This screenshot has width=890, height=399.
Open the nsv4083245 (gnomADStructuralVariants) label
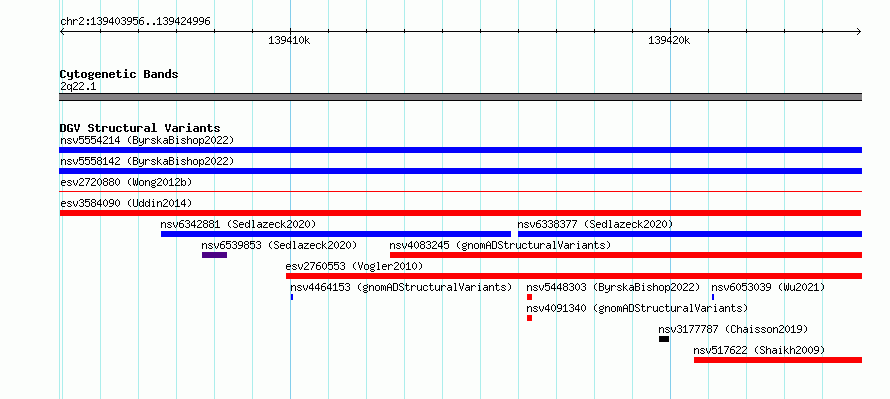(500, 245)
